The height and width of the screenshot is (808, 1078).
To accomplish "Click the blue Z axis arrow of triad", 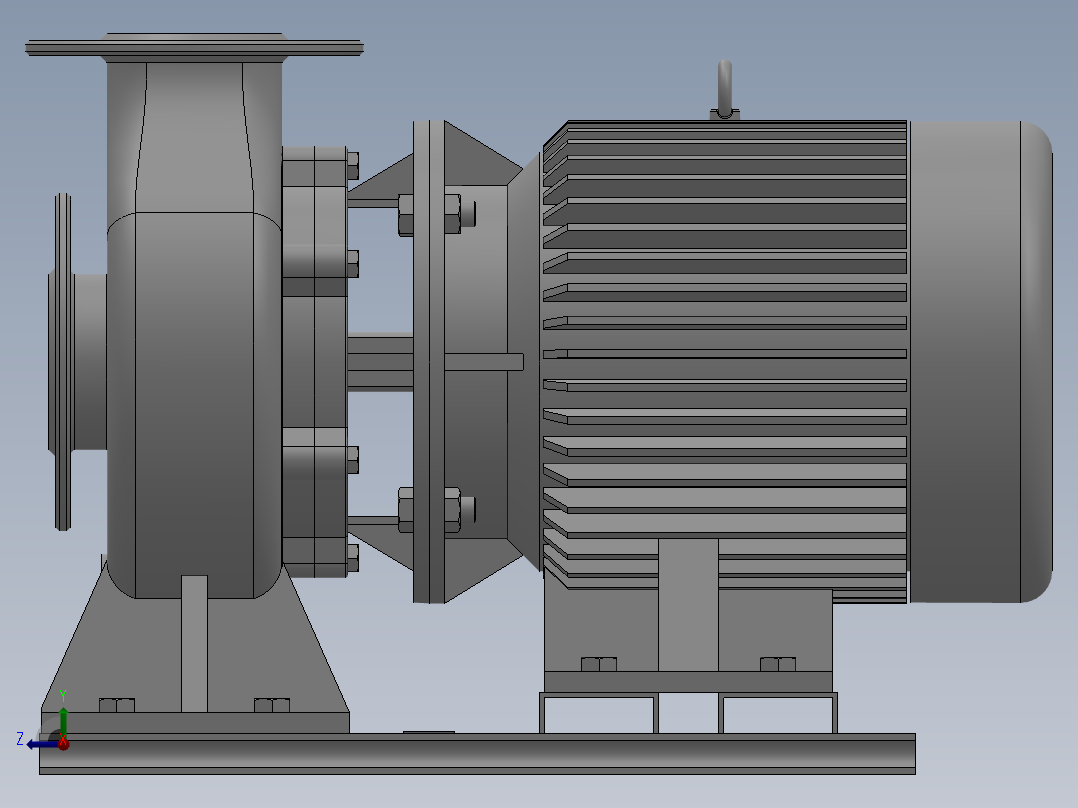I will pyautogui.click(x=41, y=745).
